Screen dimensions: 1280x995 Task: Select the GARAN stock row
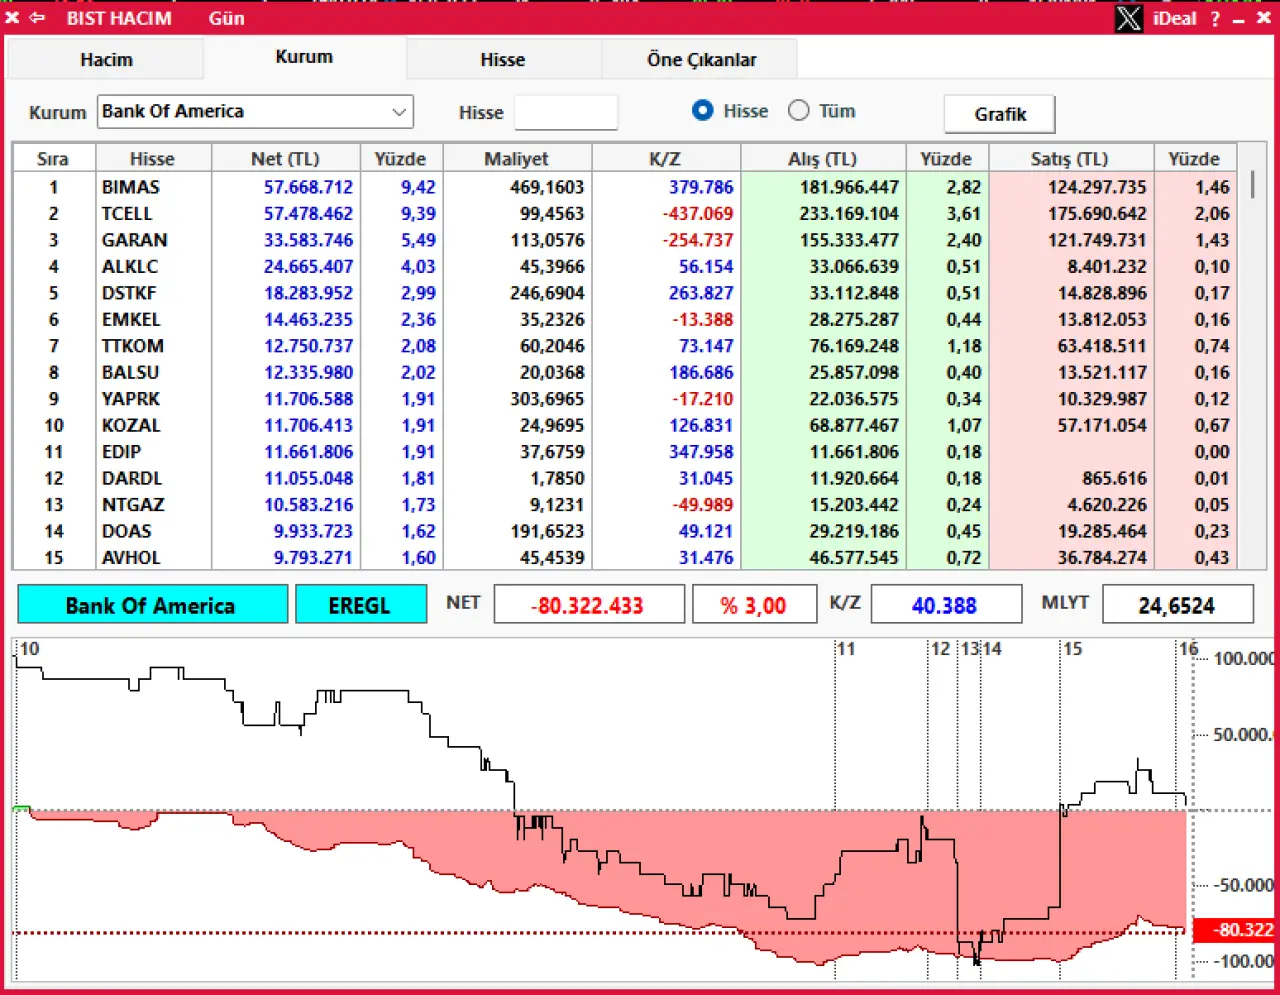[625, 240]
